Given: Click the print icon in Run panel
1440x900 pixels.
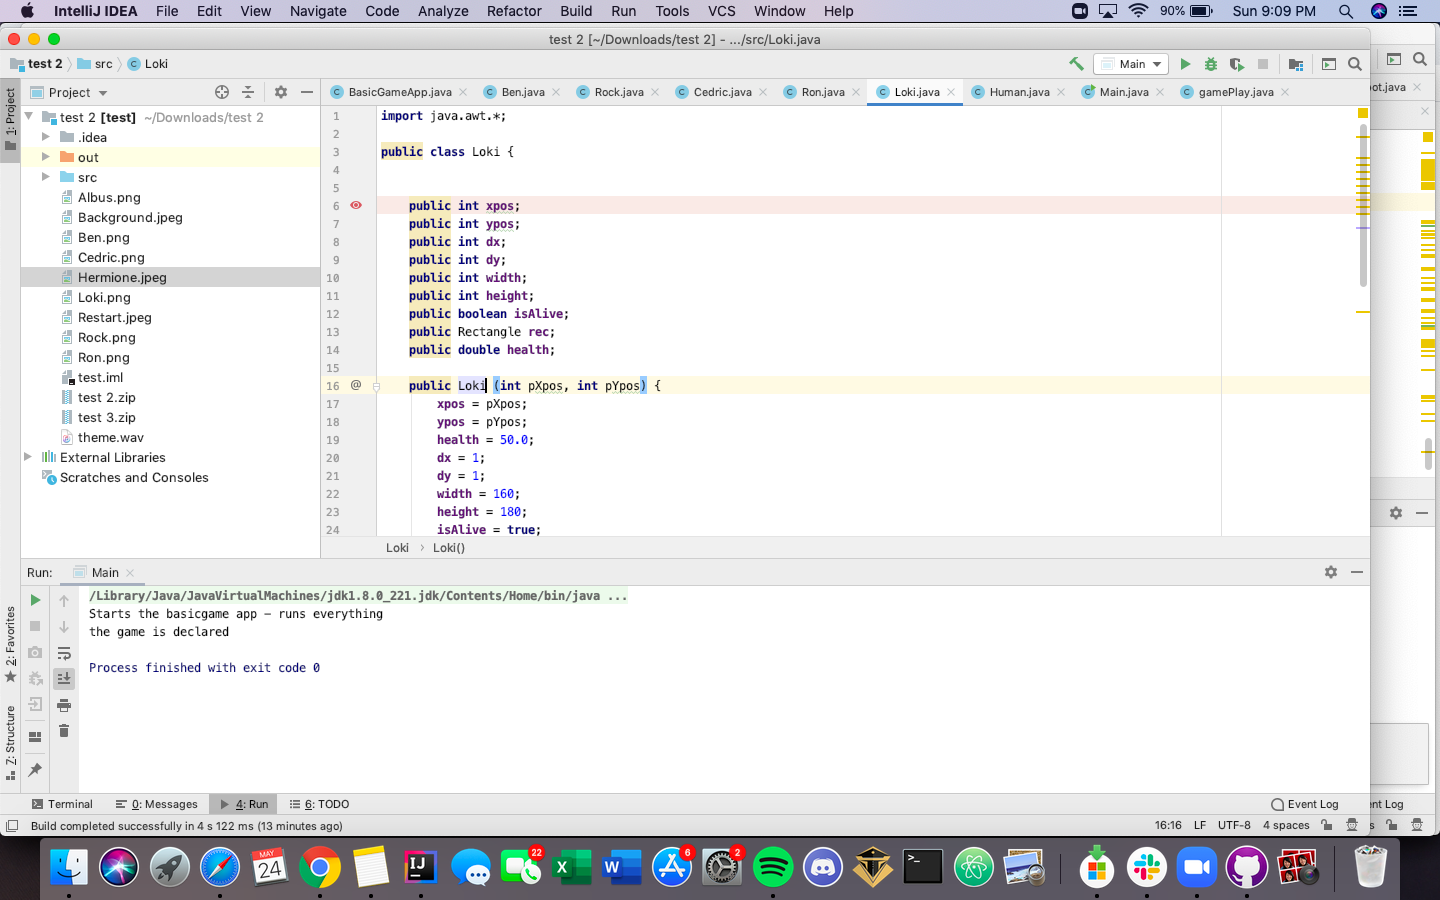Looking at the screenshot, I should (x=64, y=705).
